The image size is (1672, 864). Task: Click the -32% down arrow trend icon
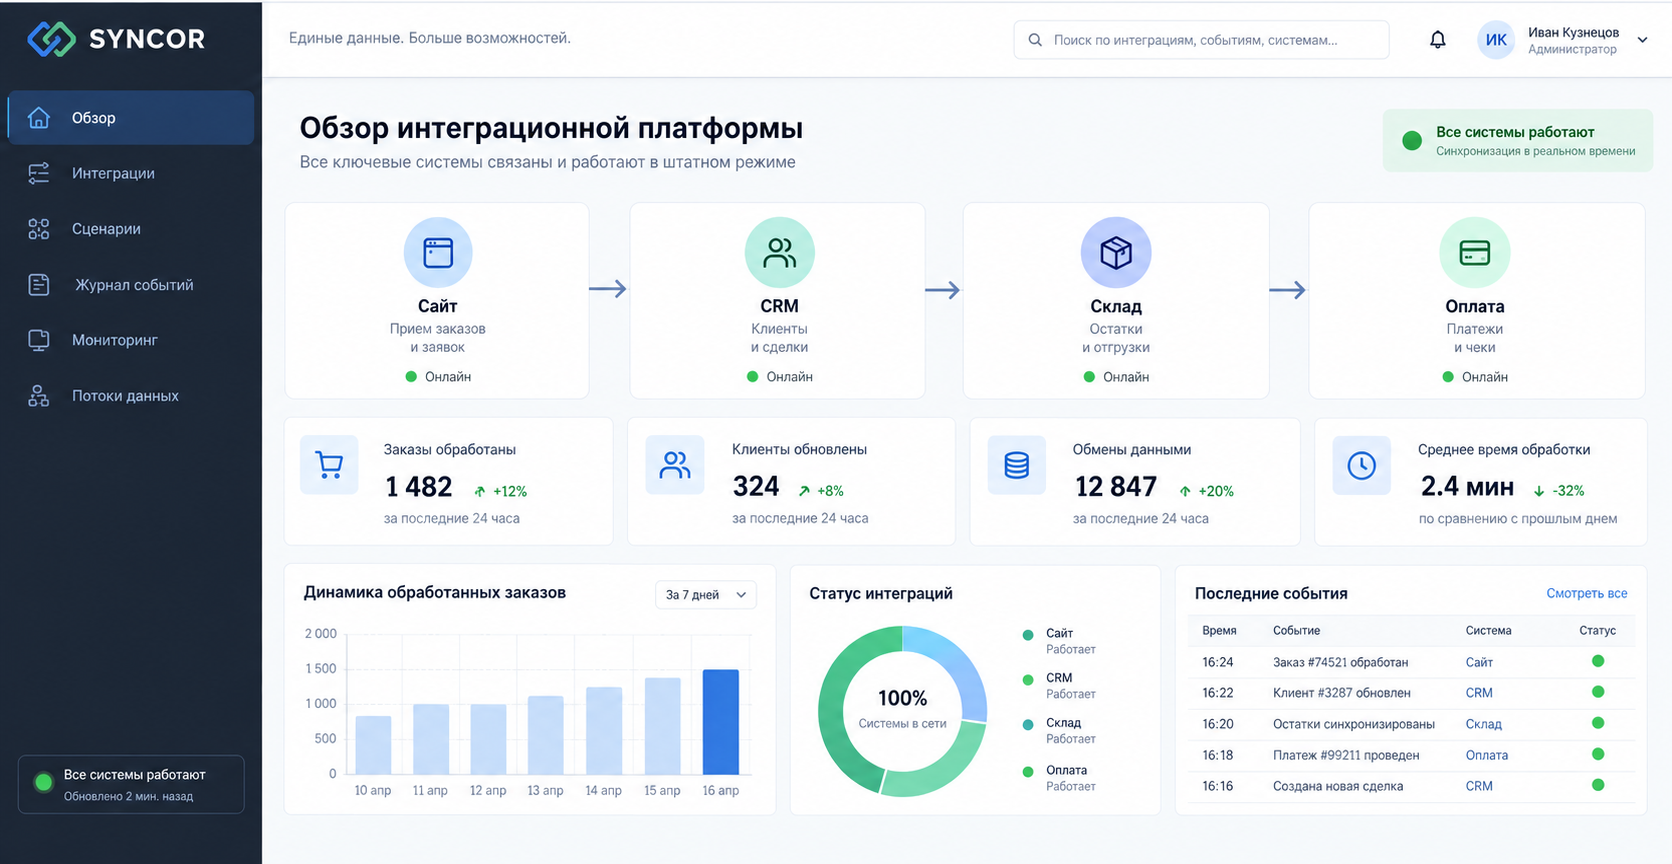1539,491
